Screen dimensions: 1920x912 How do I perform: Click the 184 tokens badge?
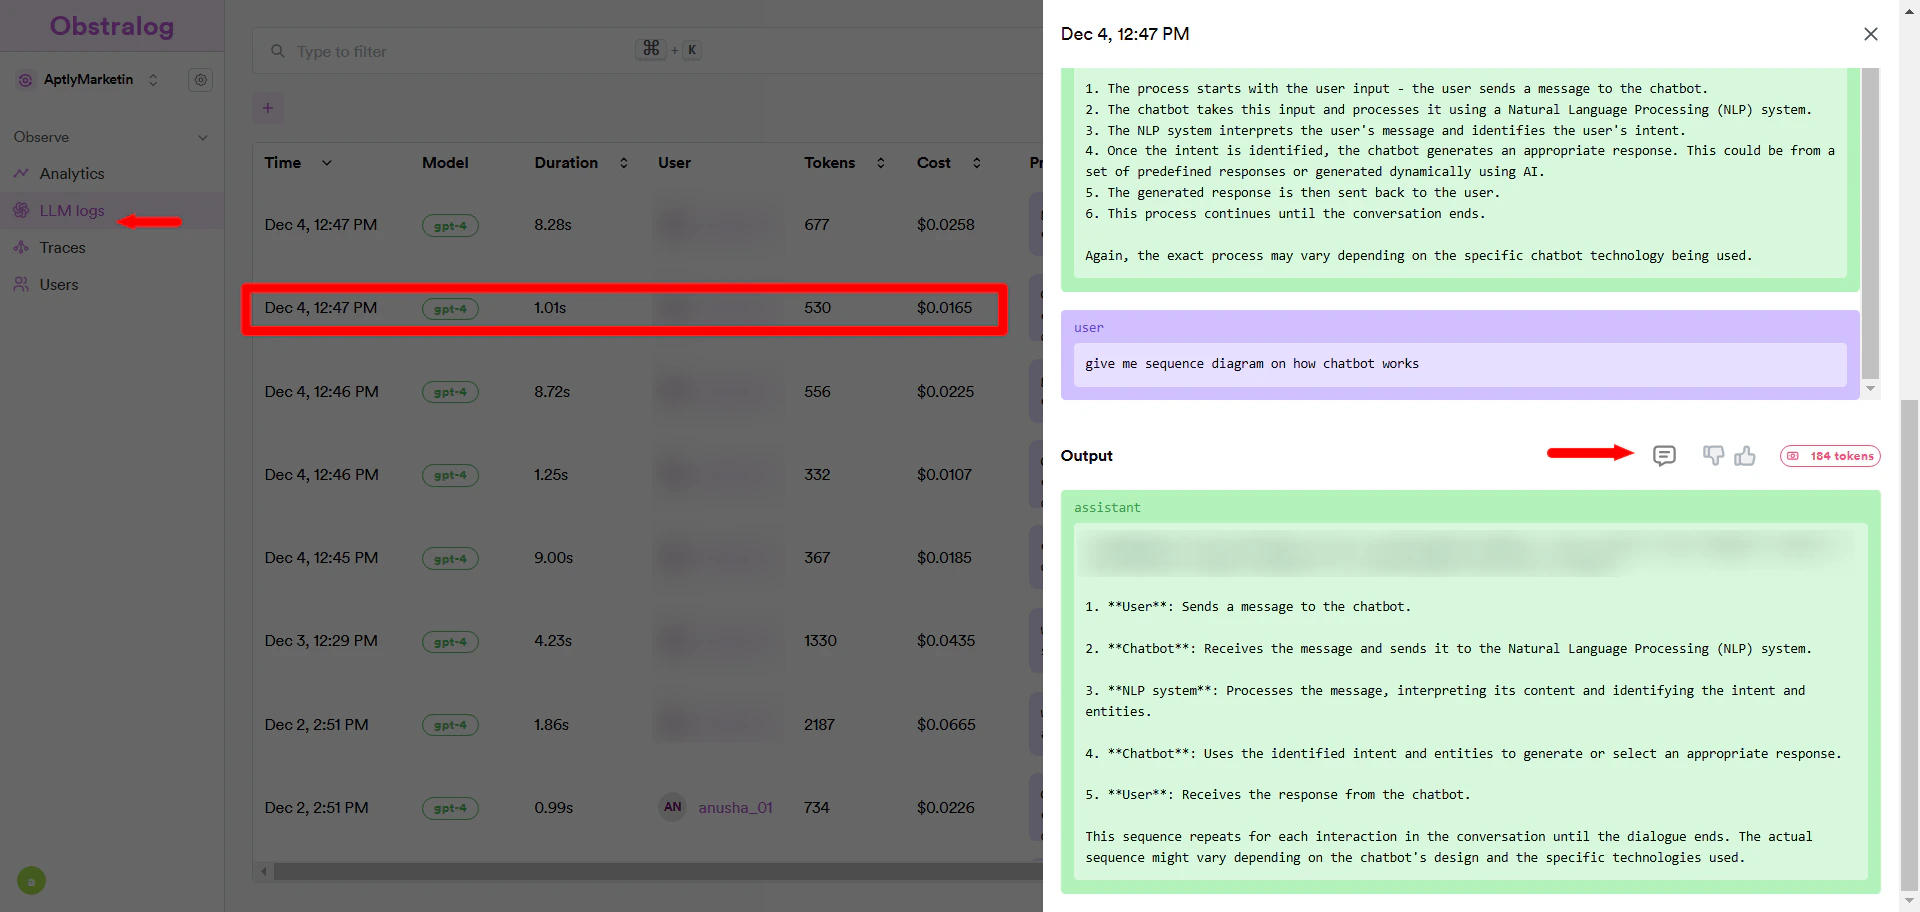[x=1830, y=456]
